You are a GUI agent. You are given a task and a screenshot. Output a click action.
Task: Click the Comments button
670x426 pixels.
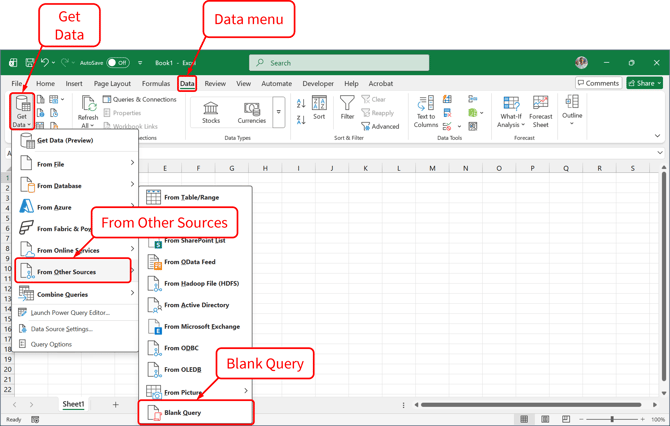coord(598,83)
